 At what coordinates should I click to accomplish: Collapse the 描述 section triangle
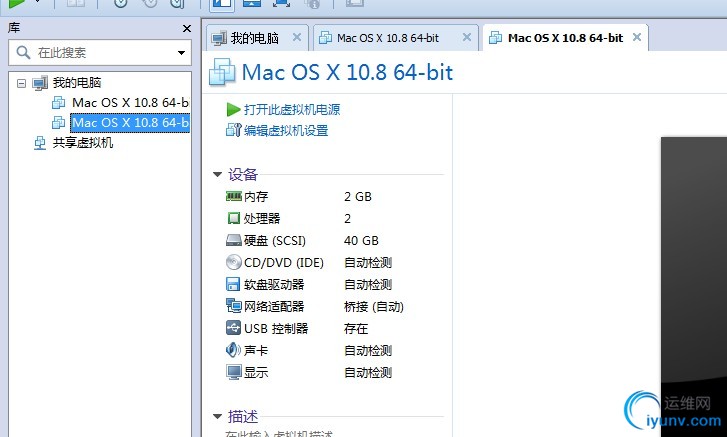[217, 417]
